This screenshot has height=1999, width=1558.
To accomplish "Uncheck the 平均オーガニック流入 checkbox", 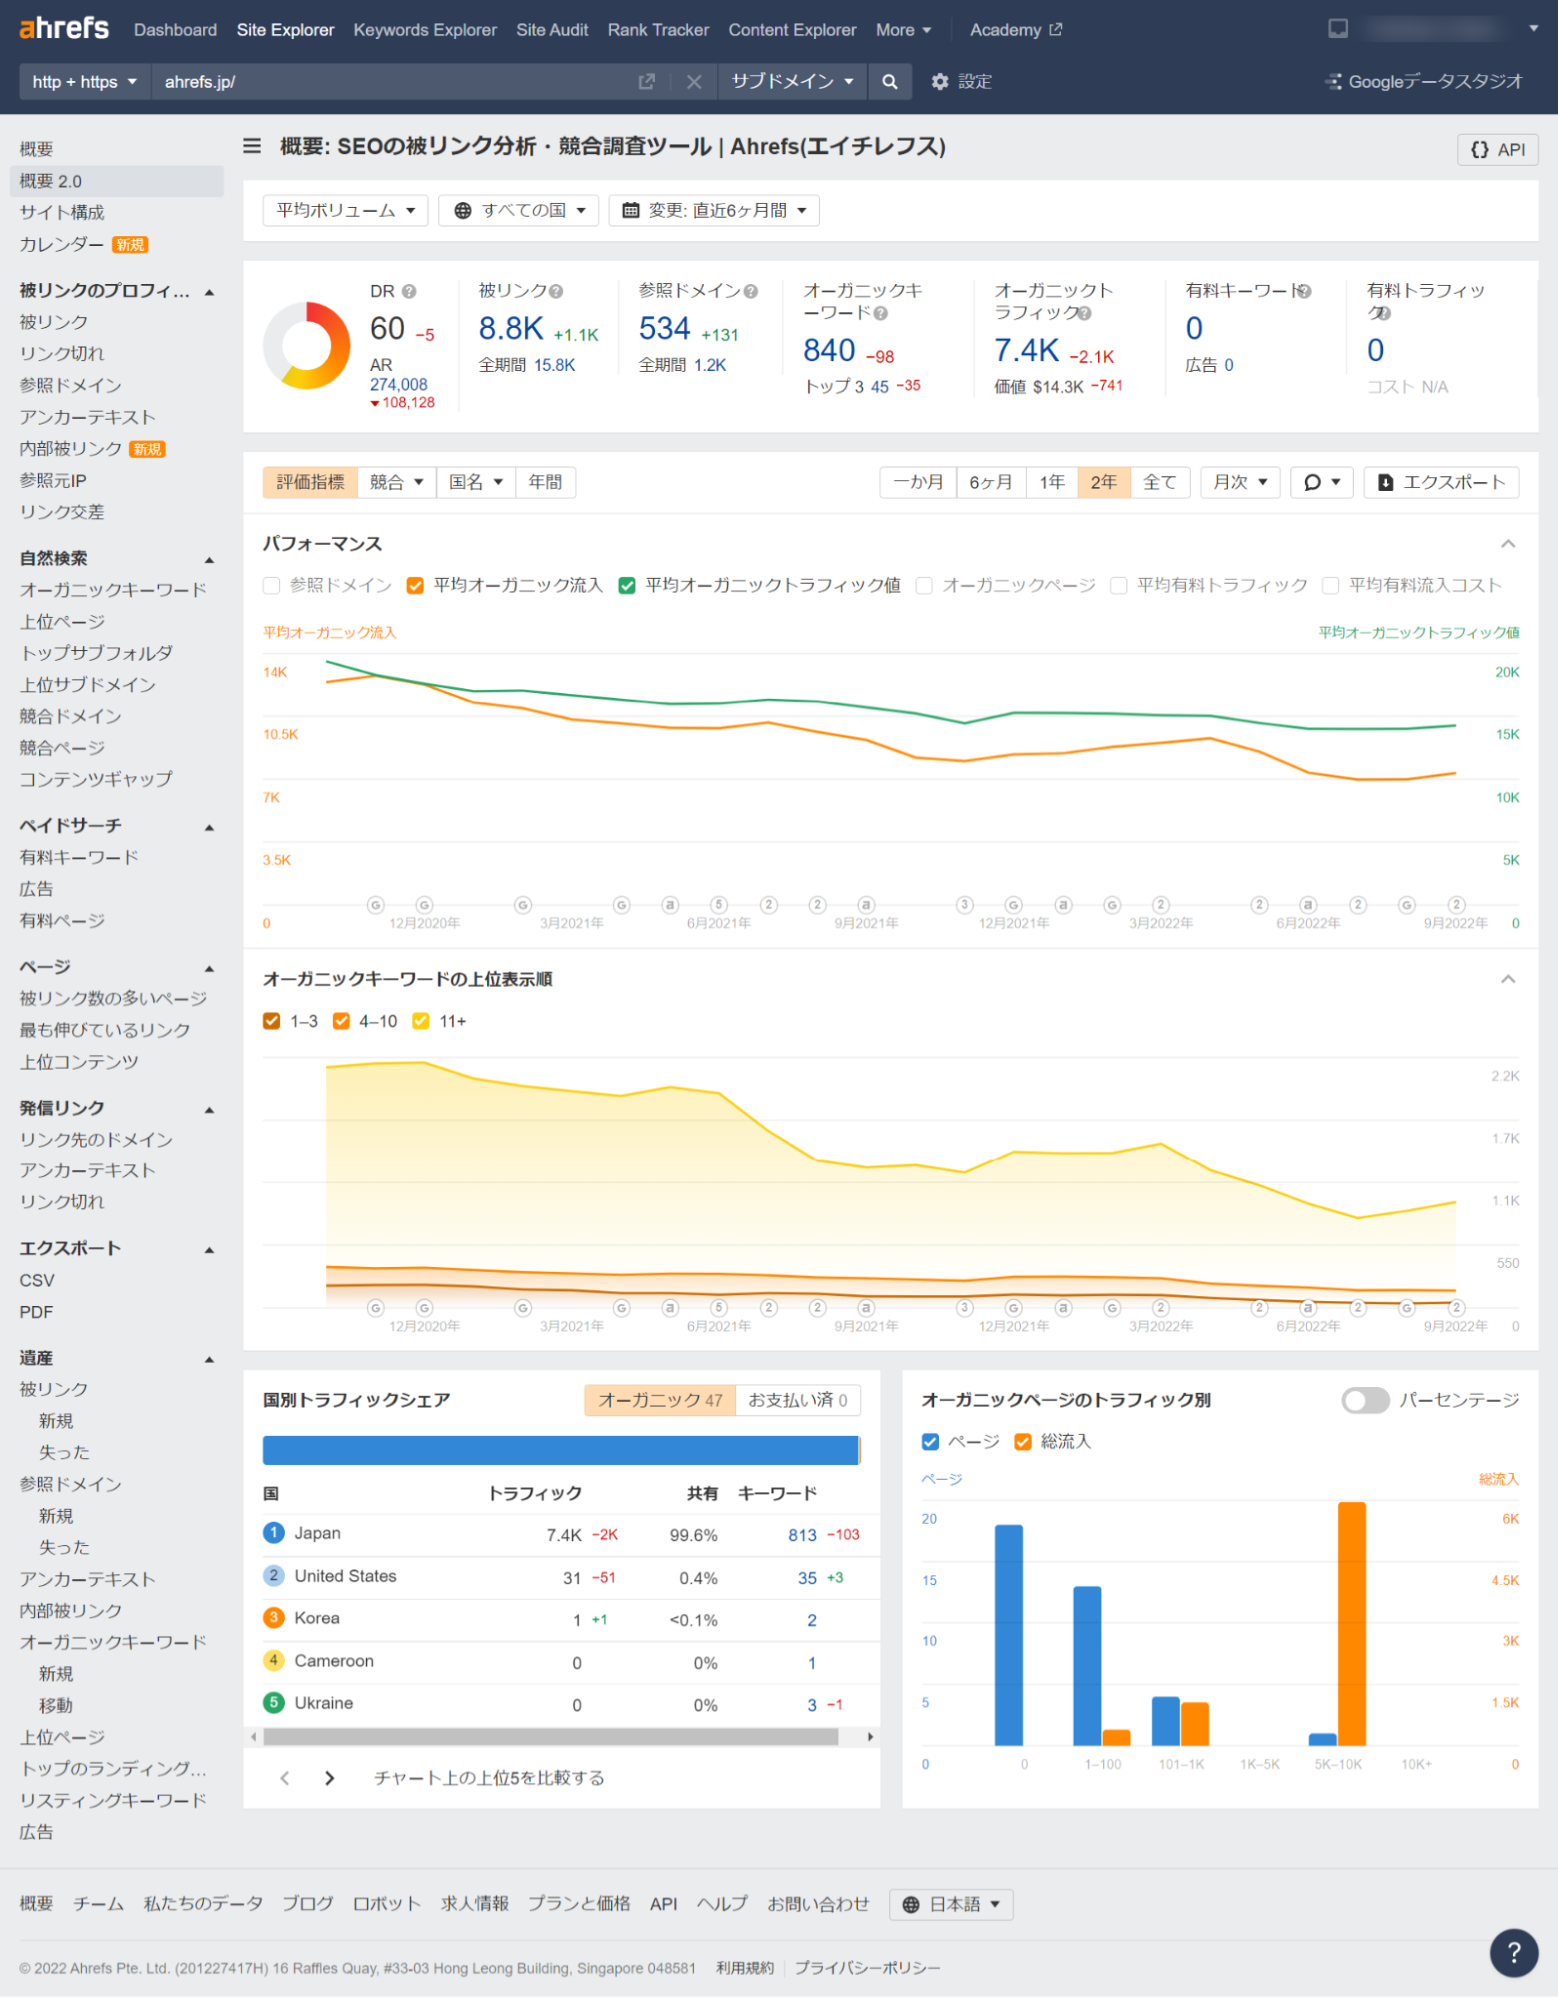I will (415, 586).
